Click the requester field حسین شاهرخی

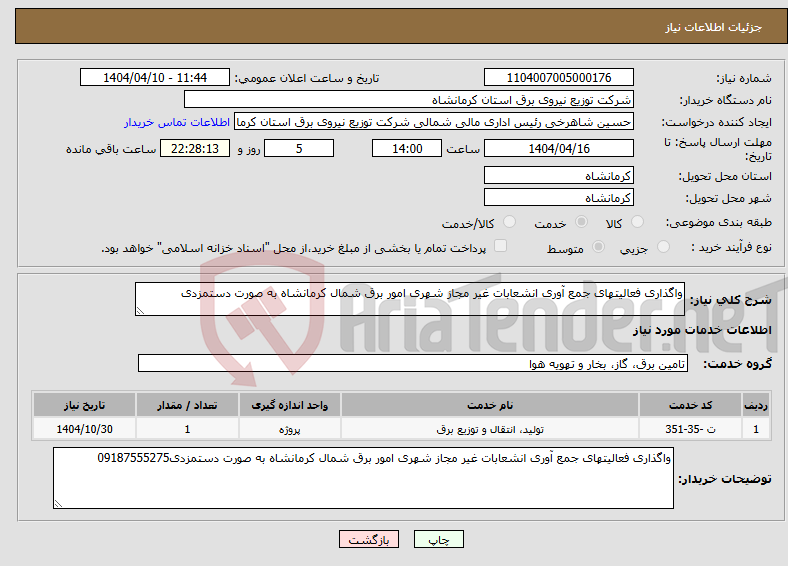[434, 122]
